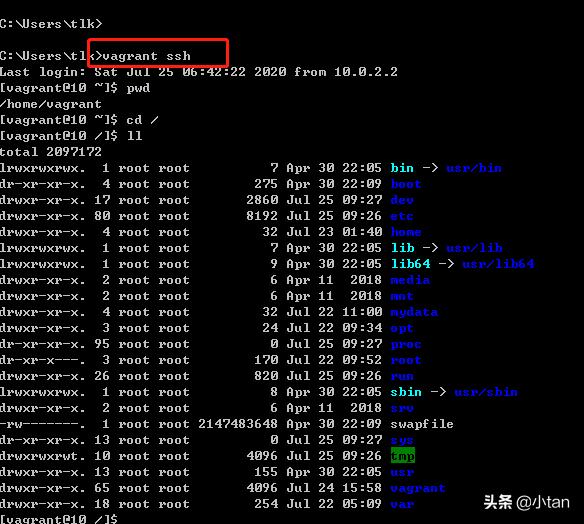The height and width of the screenshot is (524, 584).
Task: Select the 'total 2097172' line
Action: point(51,152)
